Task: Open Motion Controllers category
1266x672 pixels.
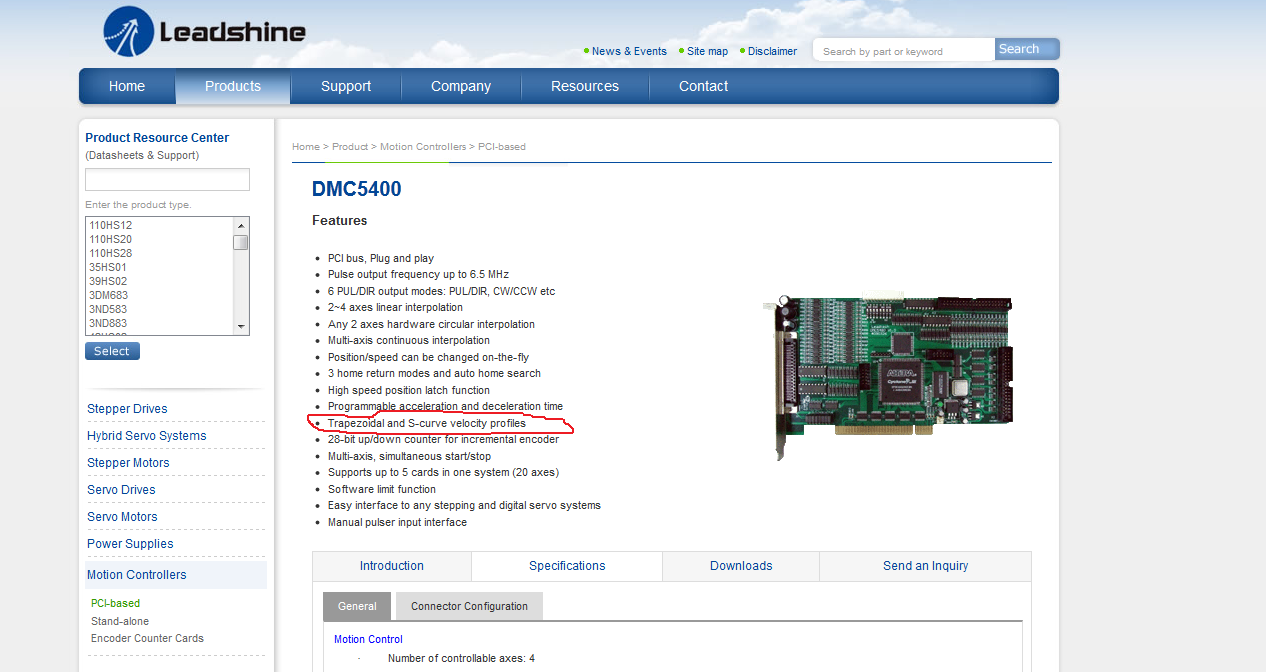Action: (137, 575)
